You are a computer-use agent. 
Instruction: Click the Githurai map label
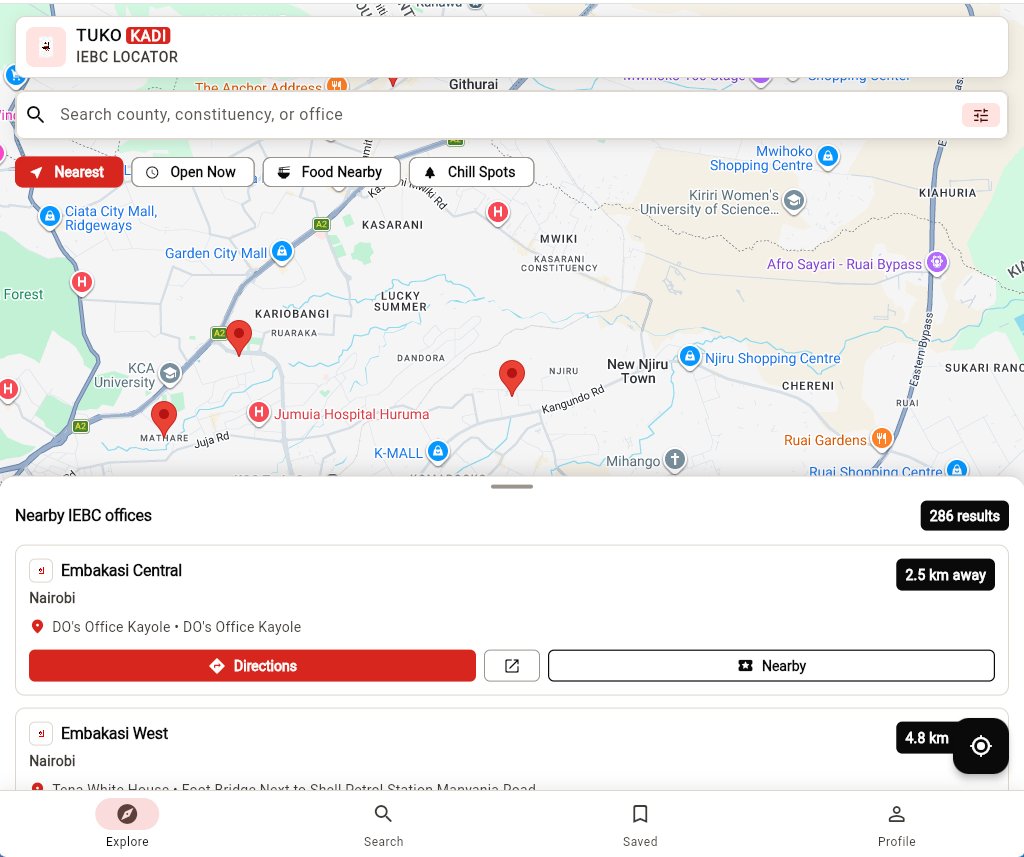[x=473, y=84]
